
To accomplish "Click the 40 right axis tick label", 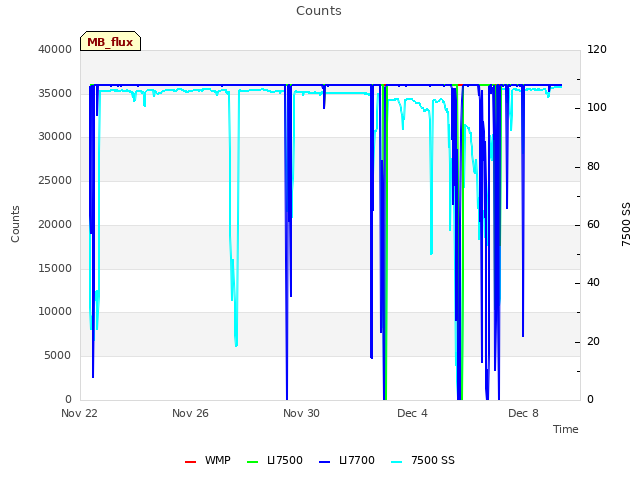I will 593,283.
